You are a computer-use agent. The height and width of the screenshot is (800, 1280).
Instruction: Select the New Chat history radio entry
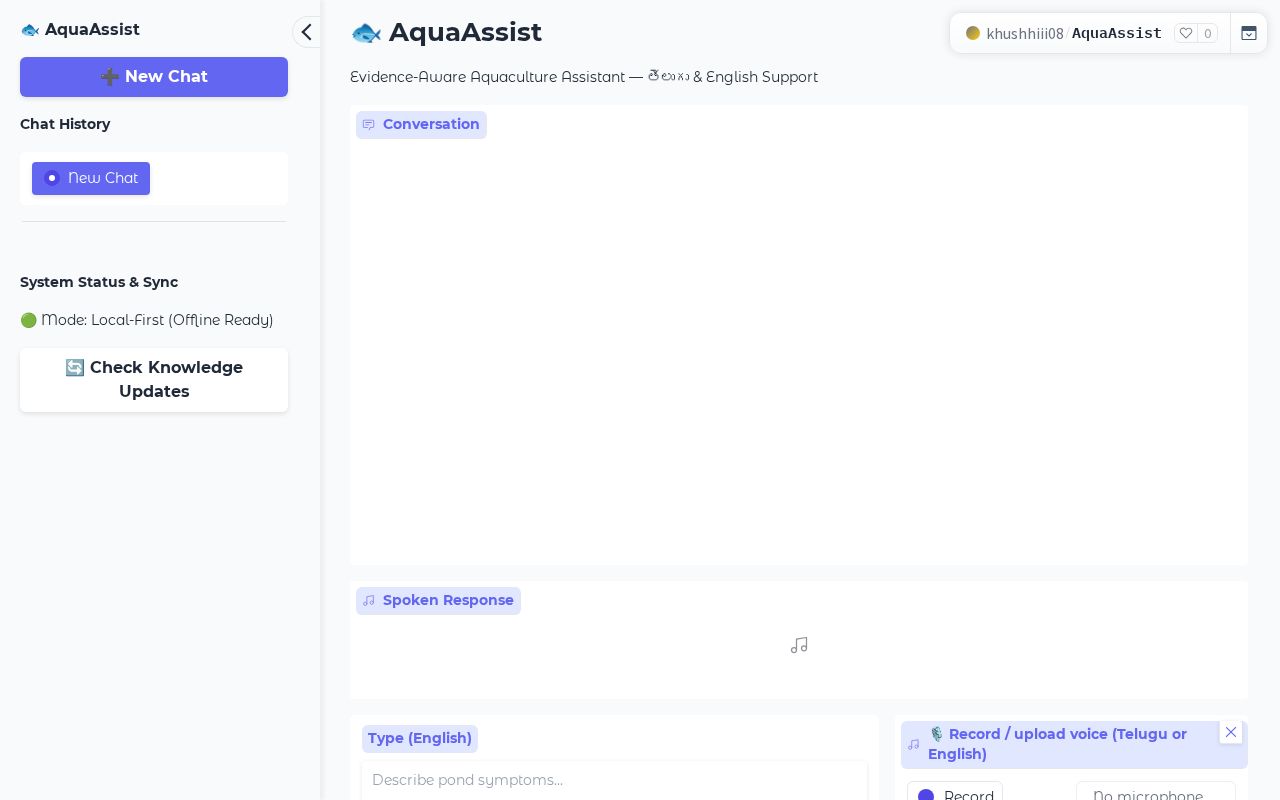pos(91,178)
